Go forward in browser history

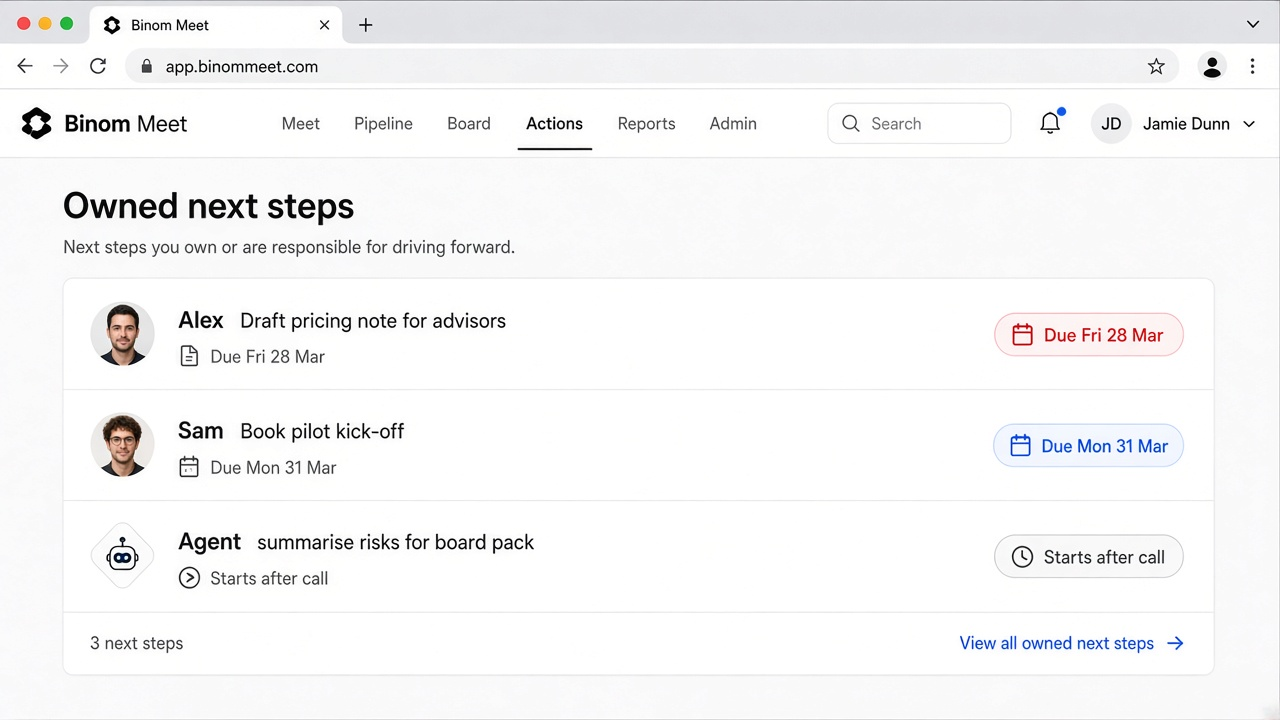pyautogui.click(x=61, y=66)
